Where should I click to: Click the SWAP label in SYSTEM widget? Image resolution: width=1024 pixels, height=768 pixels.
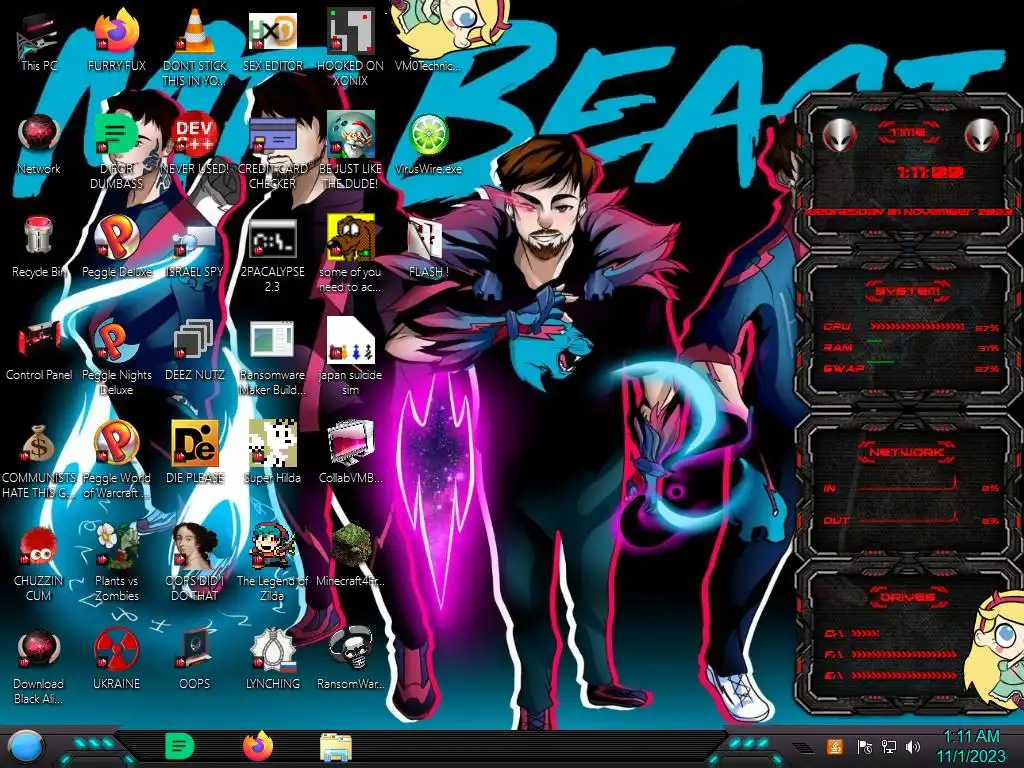(x=844, y=368)
